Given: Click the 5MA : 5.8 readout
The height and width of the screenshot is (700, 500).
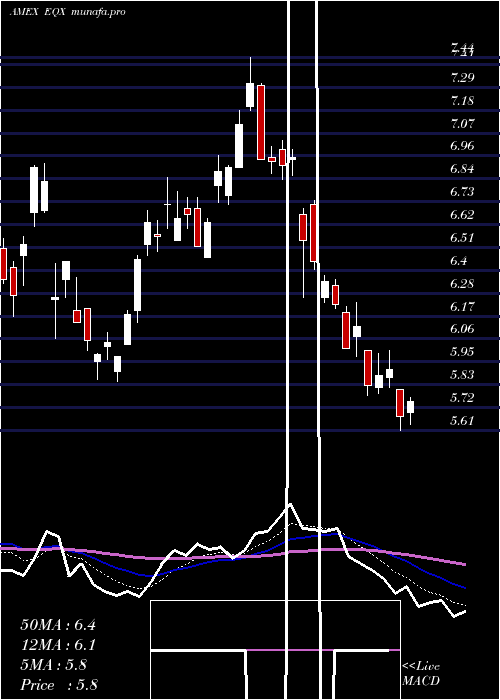Looking at the screenshot, I should (54, 665).
